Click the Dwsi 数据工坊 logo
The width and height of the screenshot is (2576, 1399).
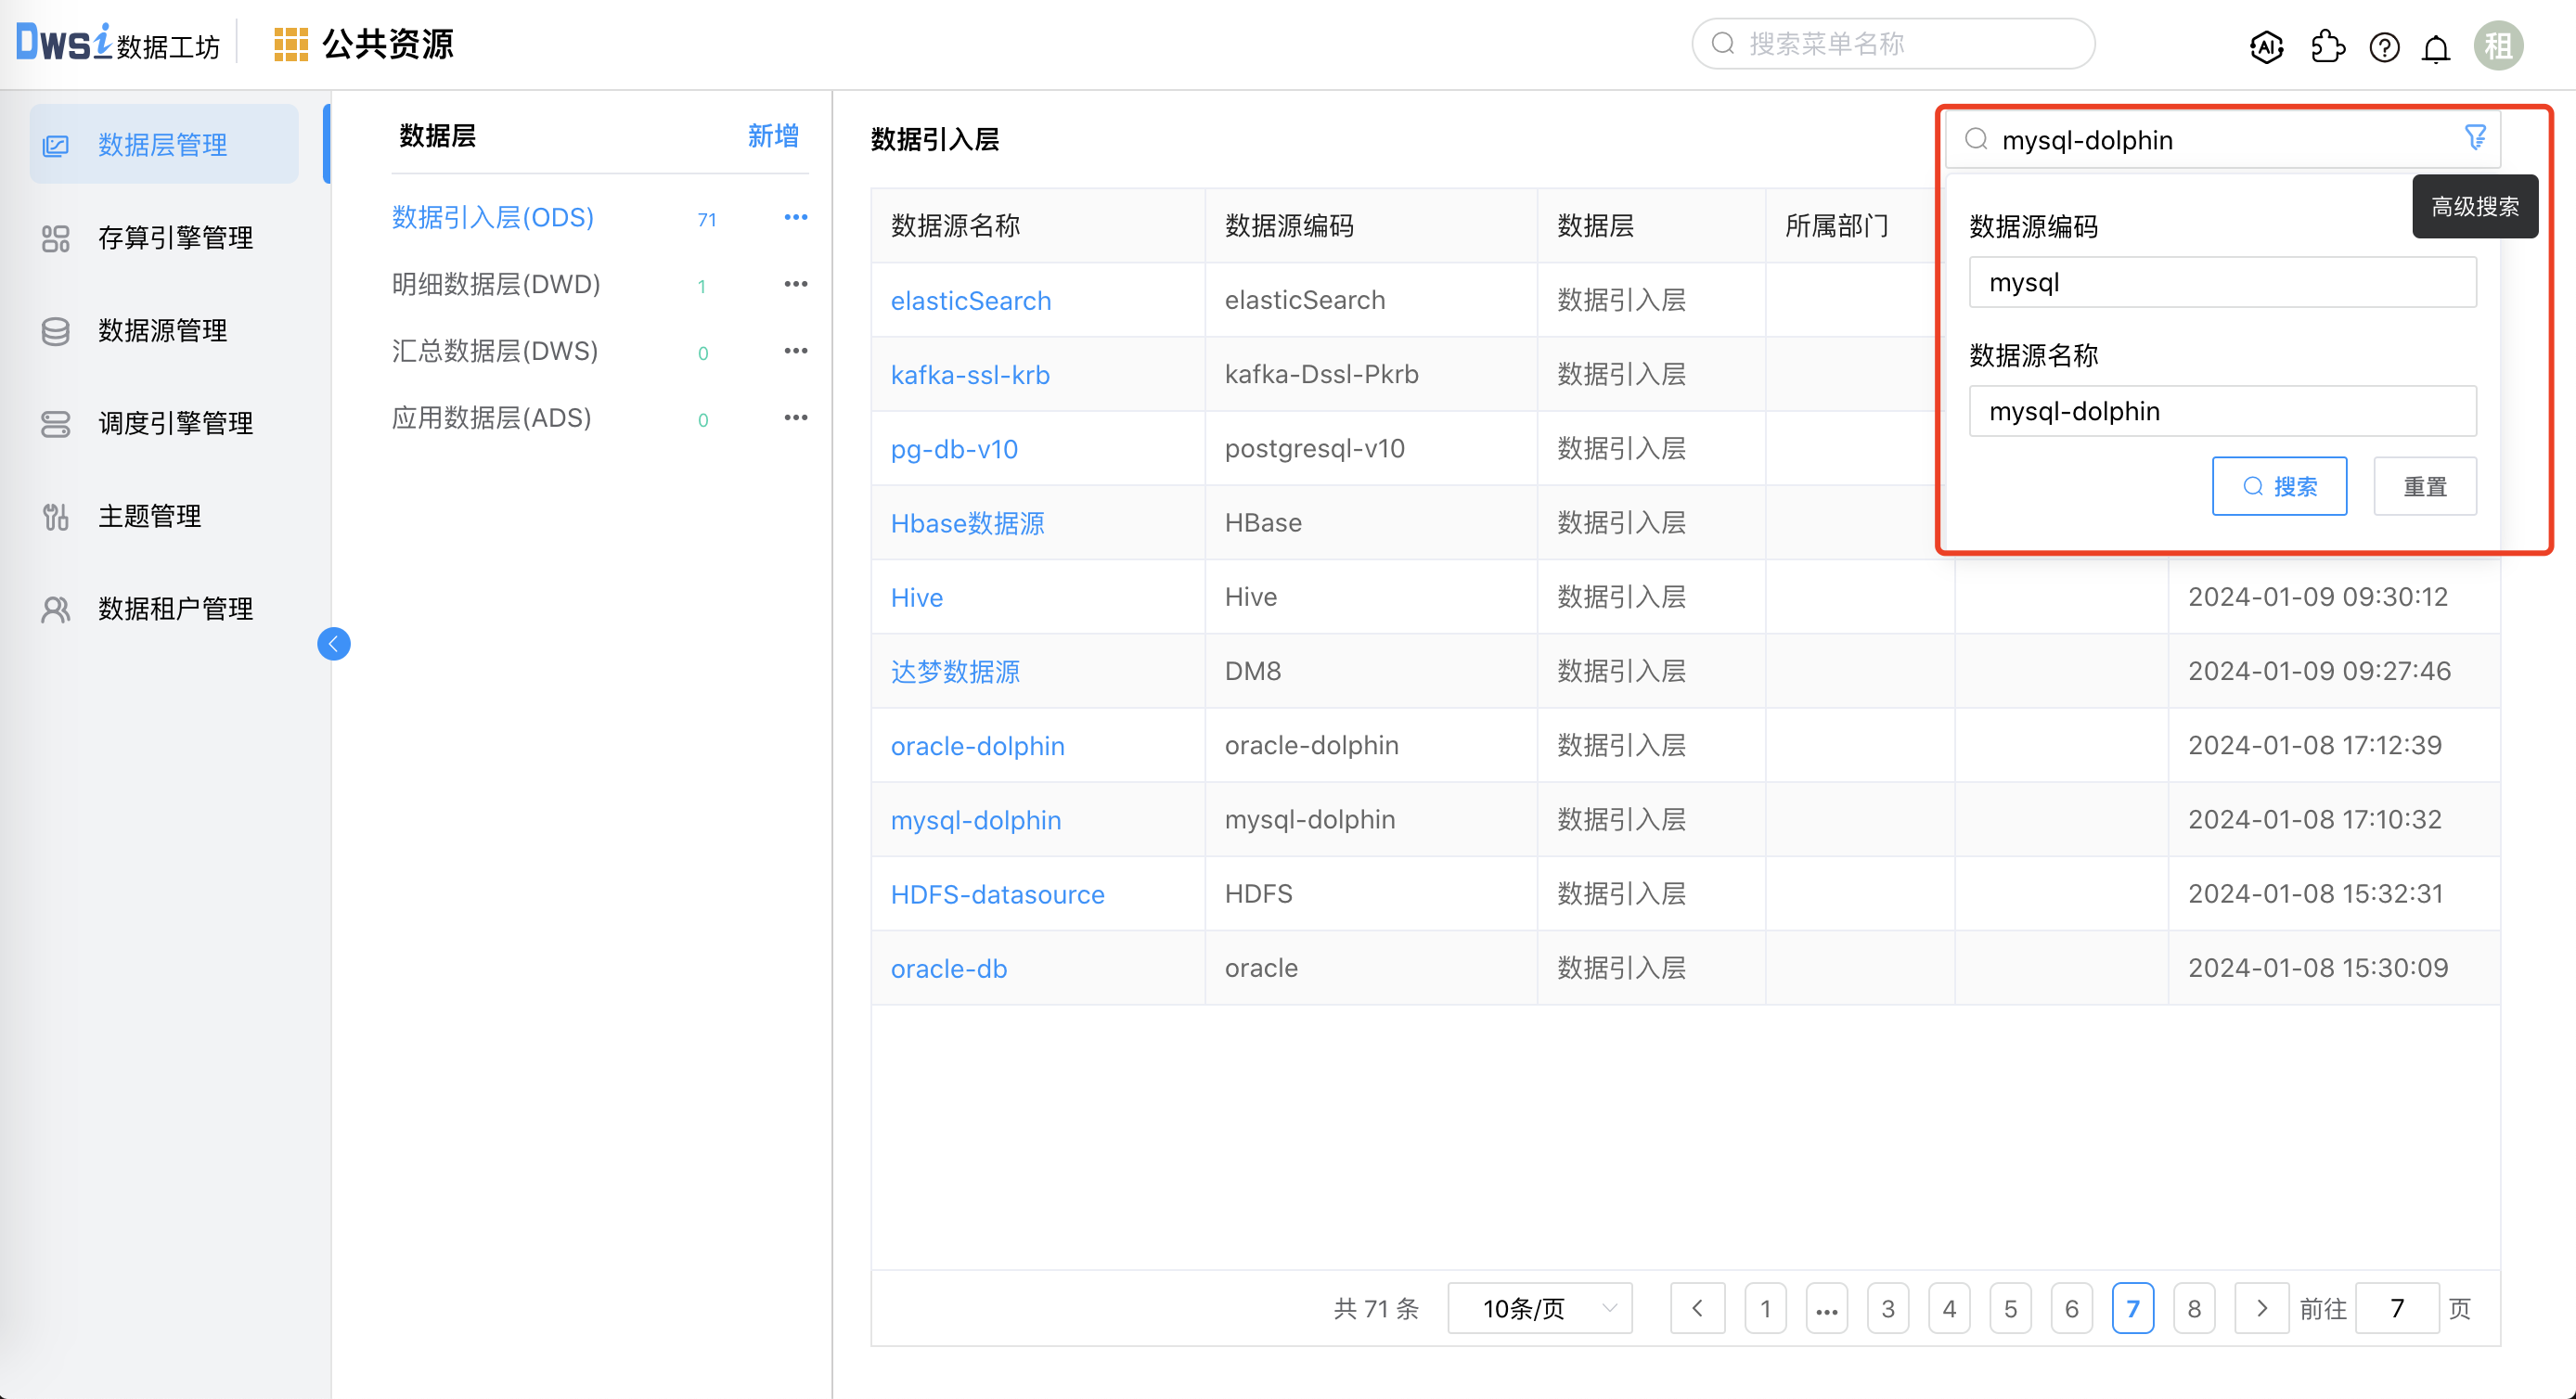coord(117,44)
